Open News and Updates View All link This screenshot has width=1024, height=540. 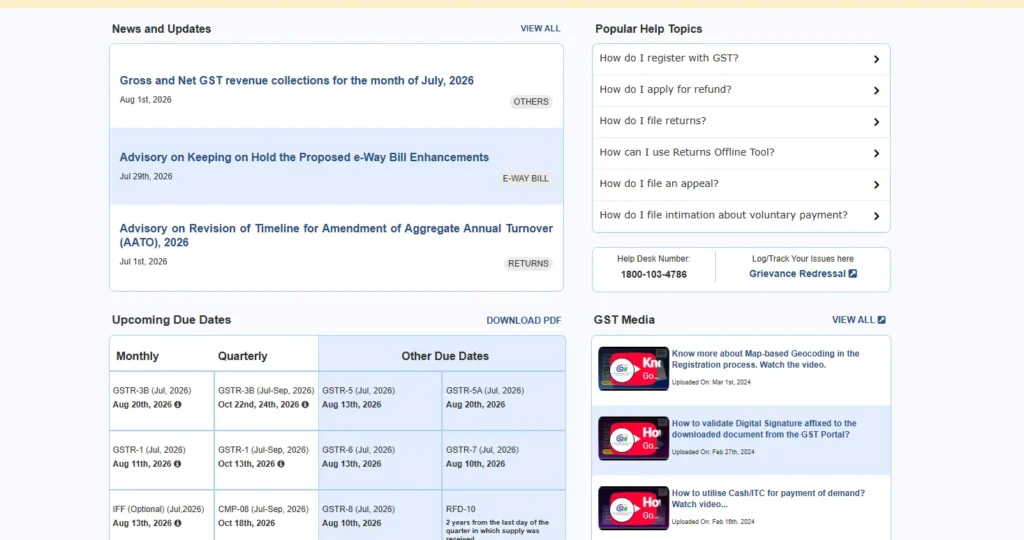(540, 29)
